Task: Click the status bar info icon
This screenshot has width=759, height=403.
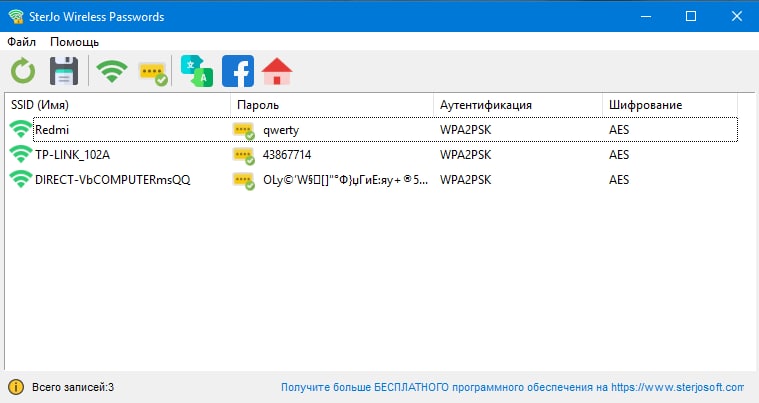Action: (16, 387)
